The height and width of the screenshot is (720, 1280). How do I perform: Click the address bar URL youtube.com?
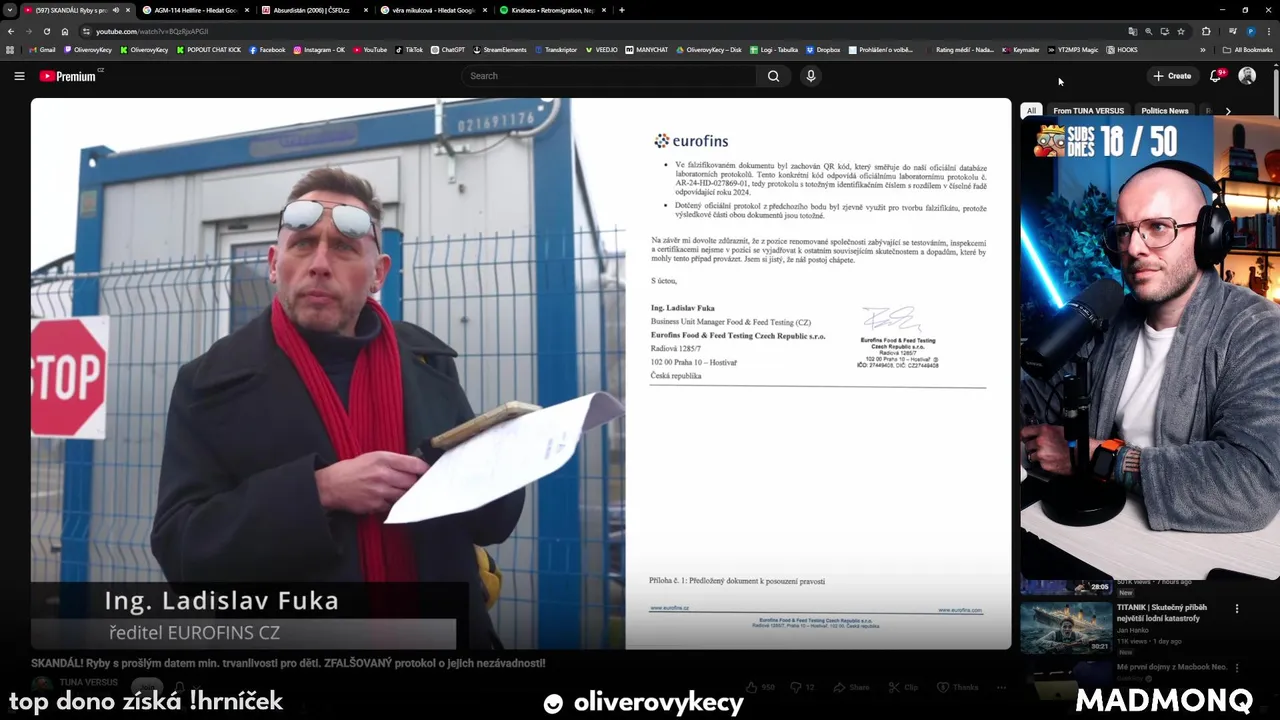tap(152, 31)
